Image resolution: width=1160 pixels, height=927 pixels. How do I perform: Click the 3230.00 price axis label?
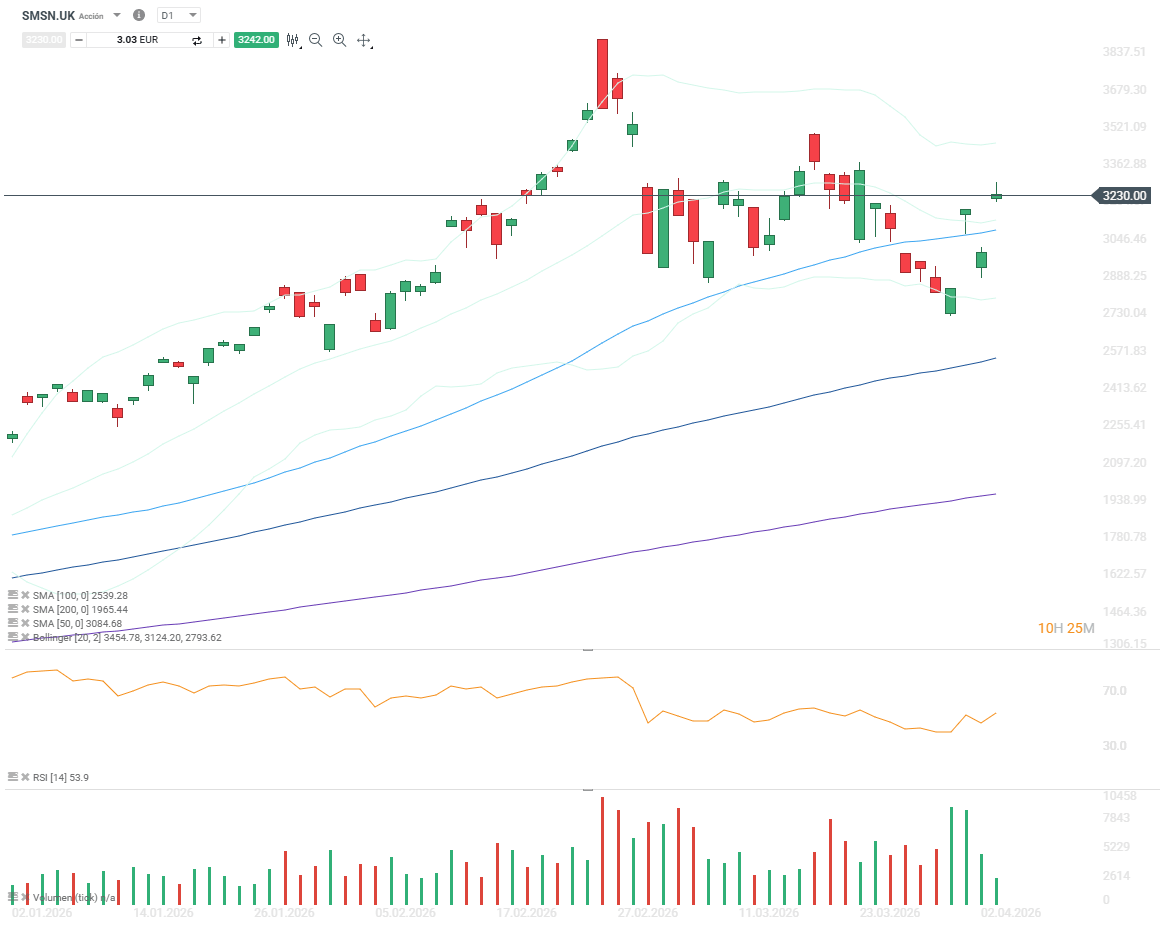[x=1124, y=196]
